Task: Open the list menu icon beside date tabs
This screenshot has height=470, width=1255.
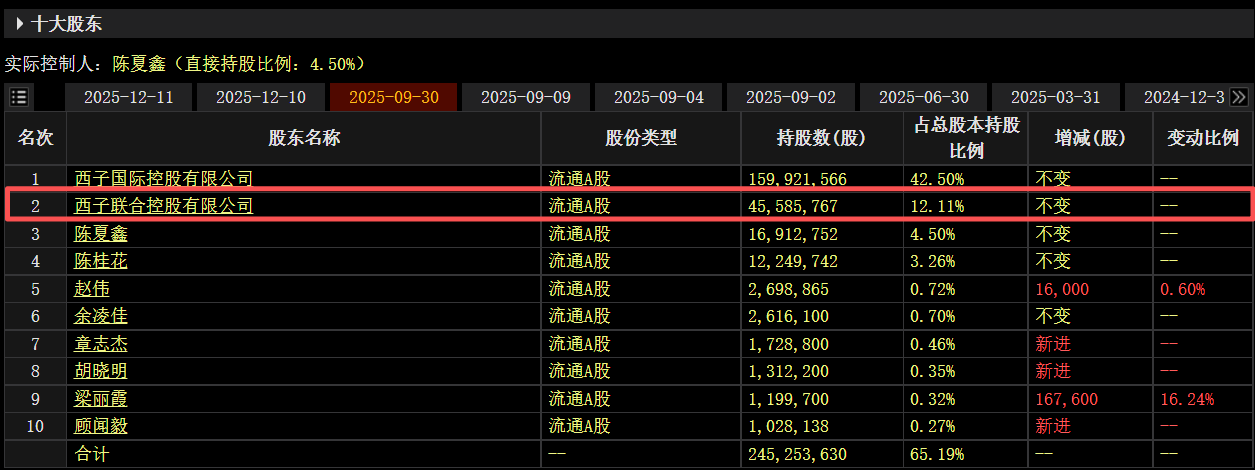Action: coord(19,97)
